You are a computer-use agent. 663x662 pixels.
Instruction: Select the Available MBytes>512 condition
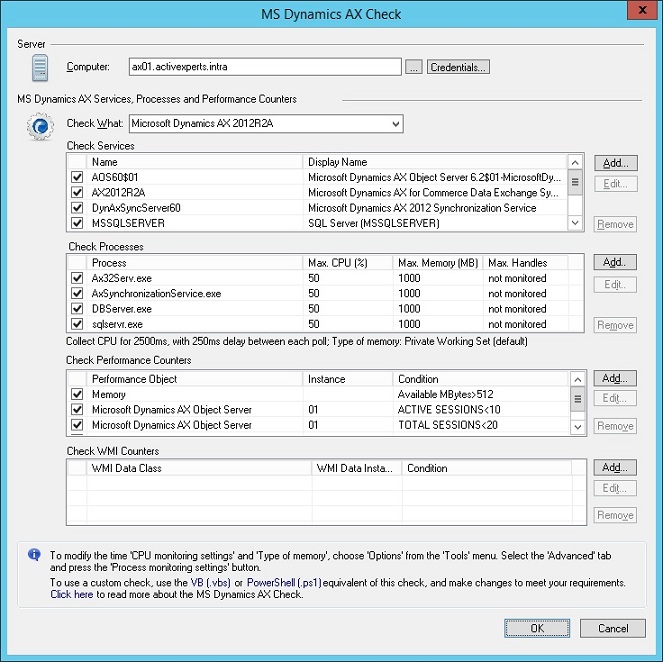click(x=445, y=394)
